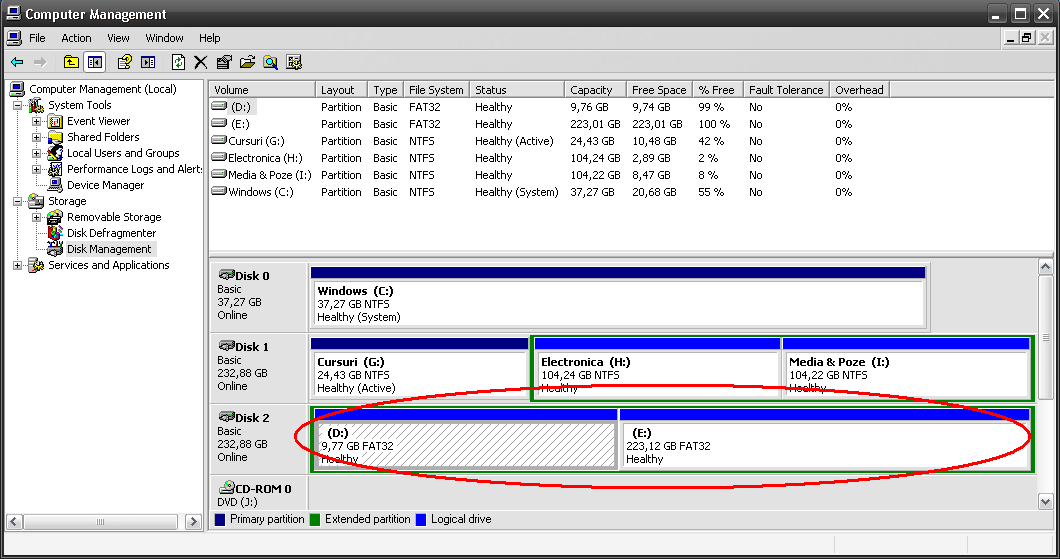Click the Forward arrow toolbar icon
1060x559 pixels.
[x=40, y=62]
